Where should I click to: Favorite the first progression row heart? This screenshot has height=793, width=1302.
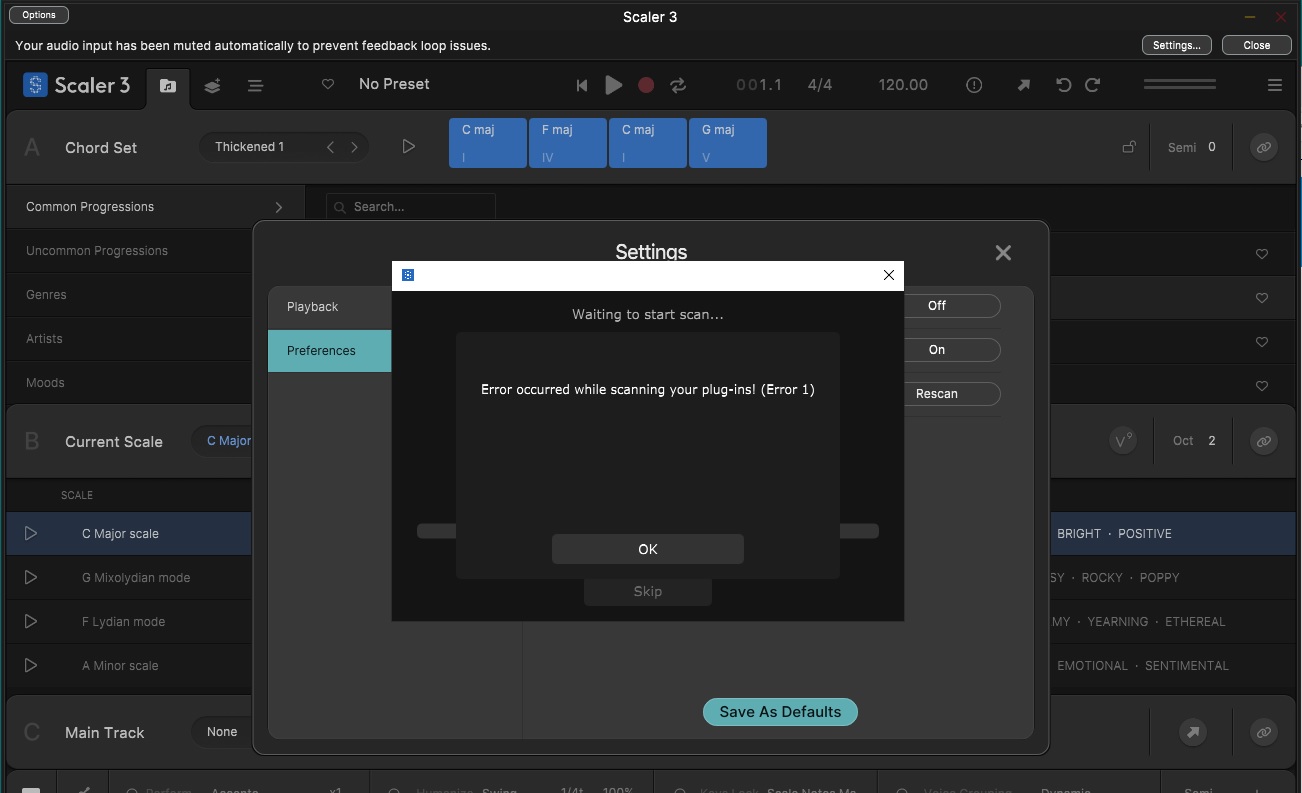(x=1262, y=254)
